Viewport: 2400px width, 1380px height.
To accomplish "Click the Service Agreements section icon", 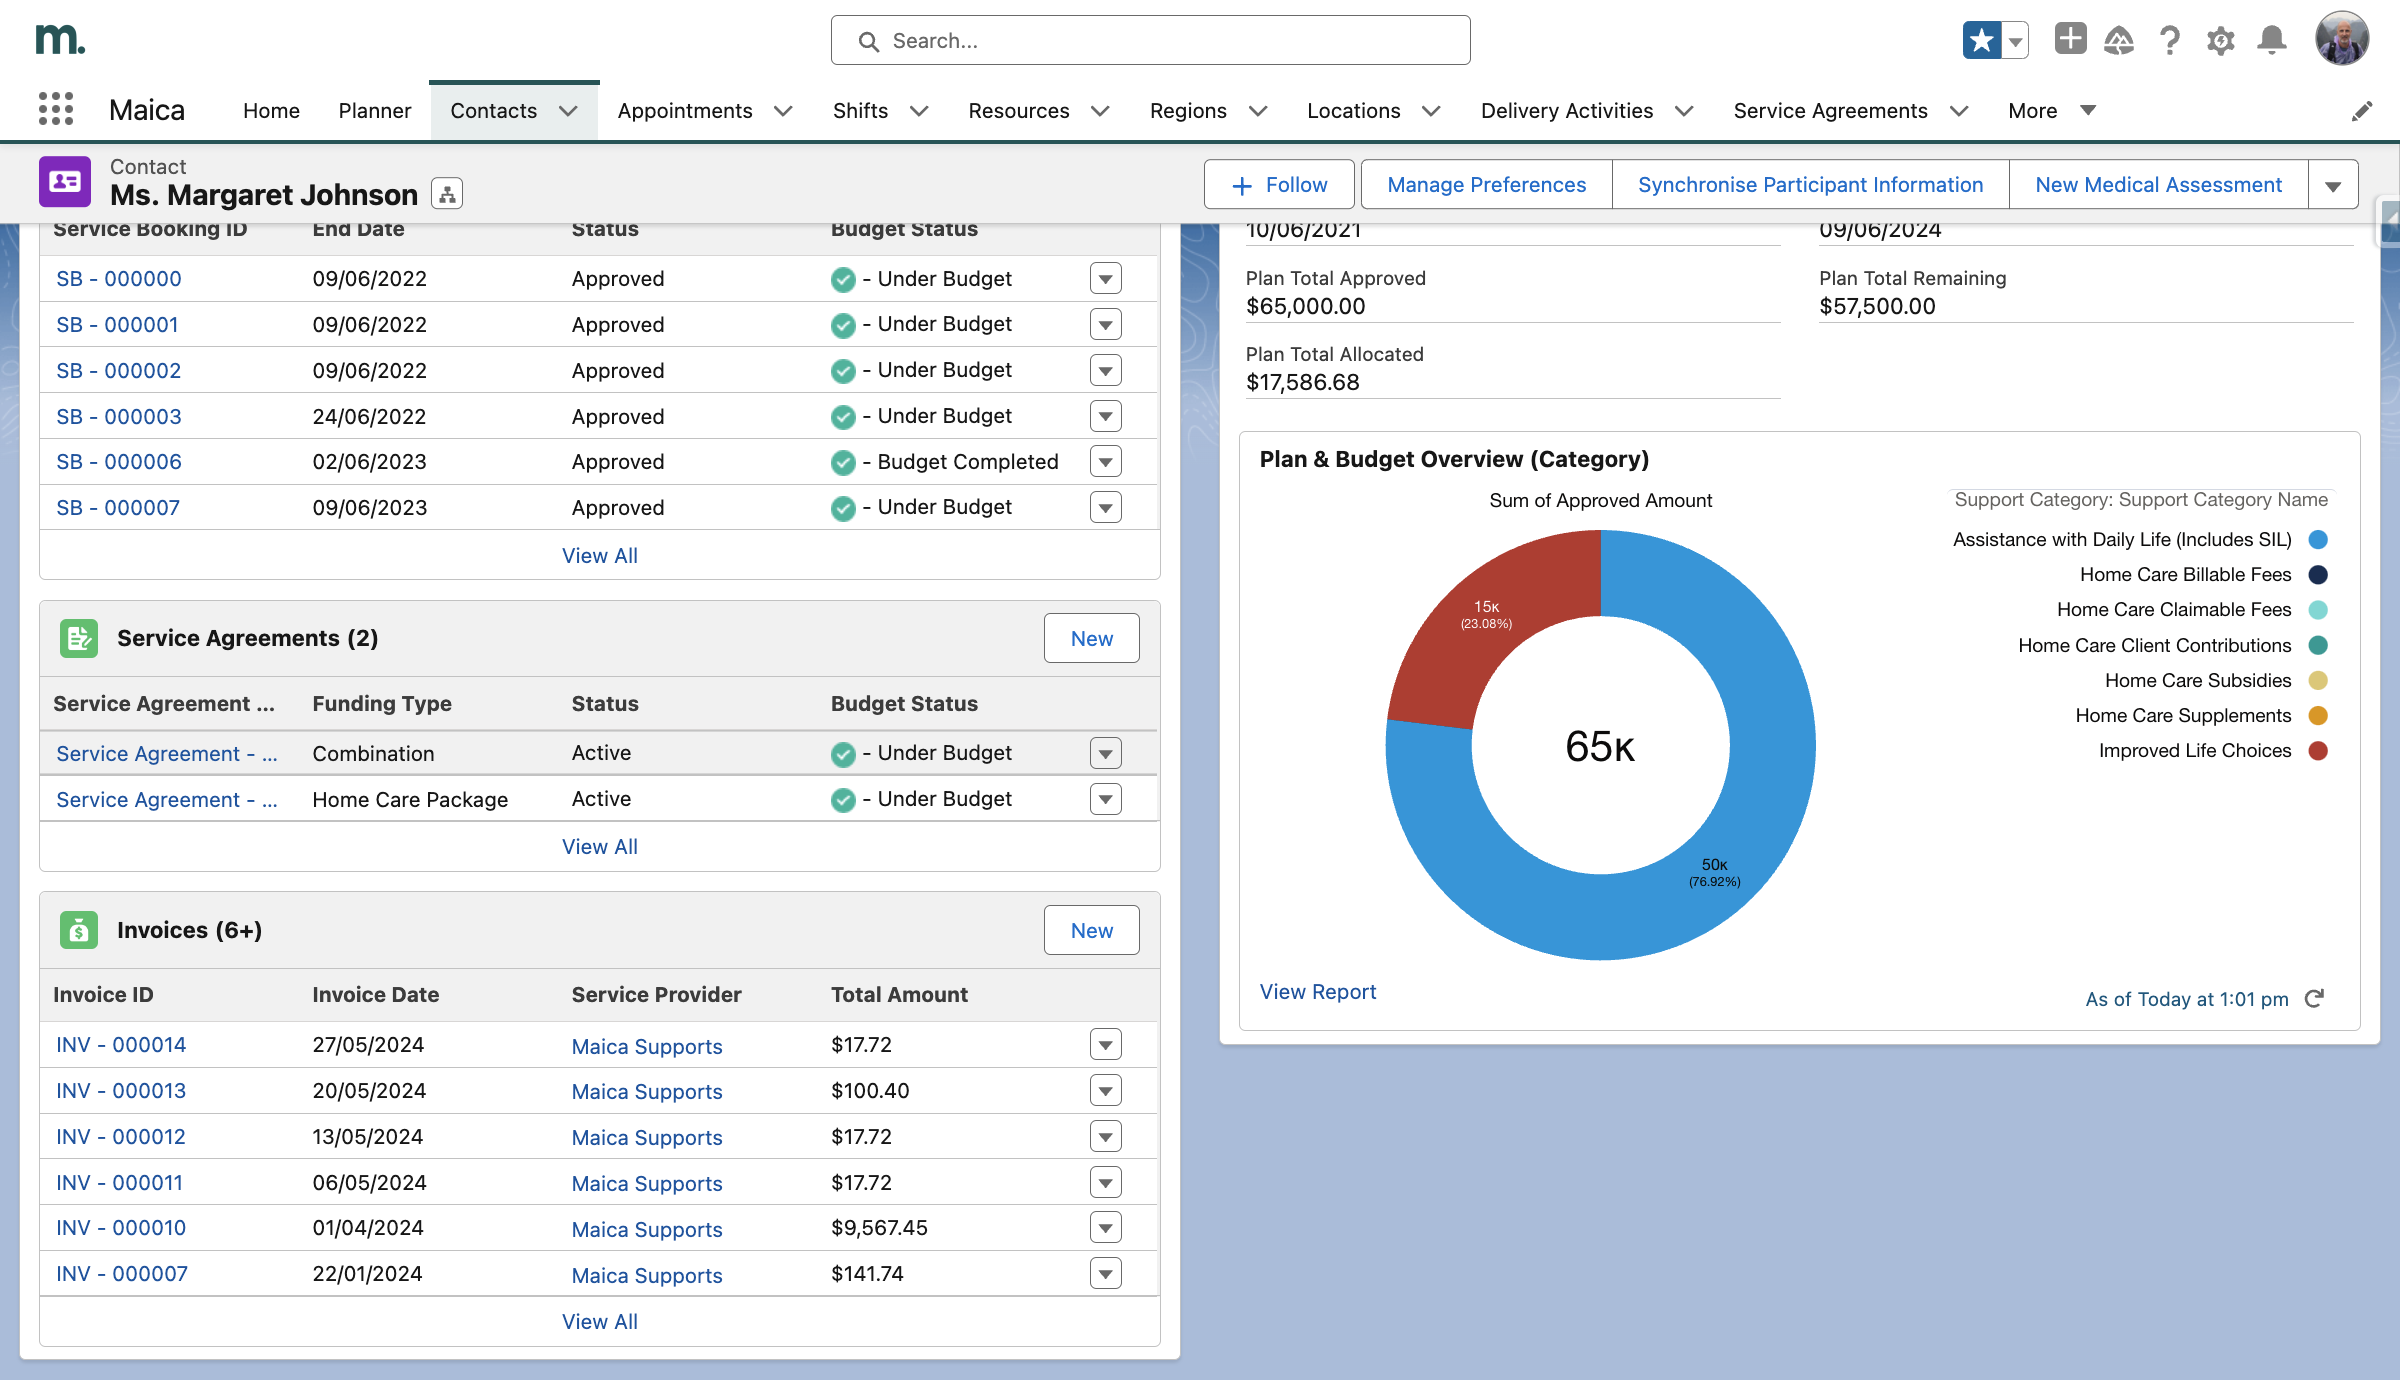I will tap(79, 638).
